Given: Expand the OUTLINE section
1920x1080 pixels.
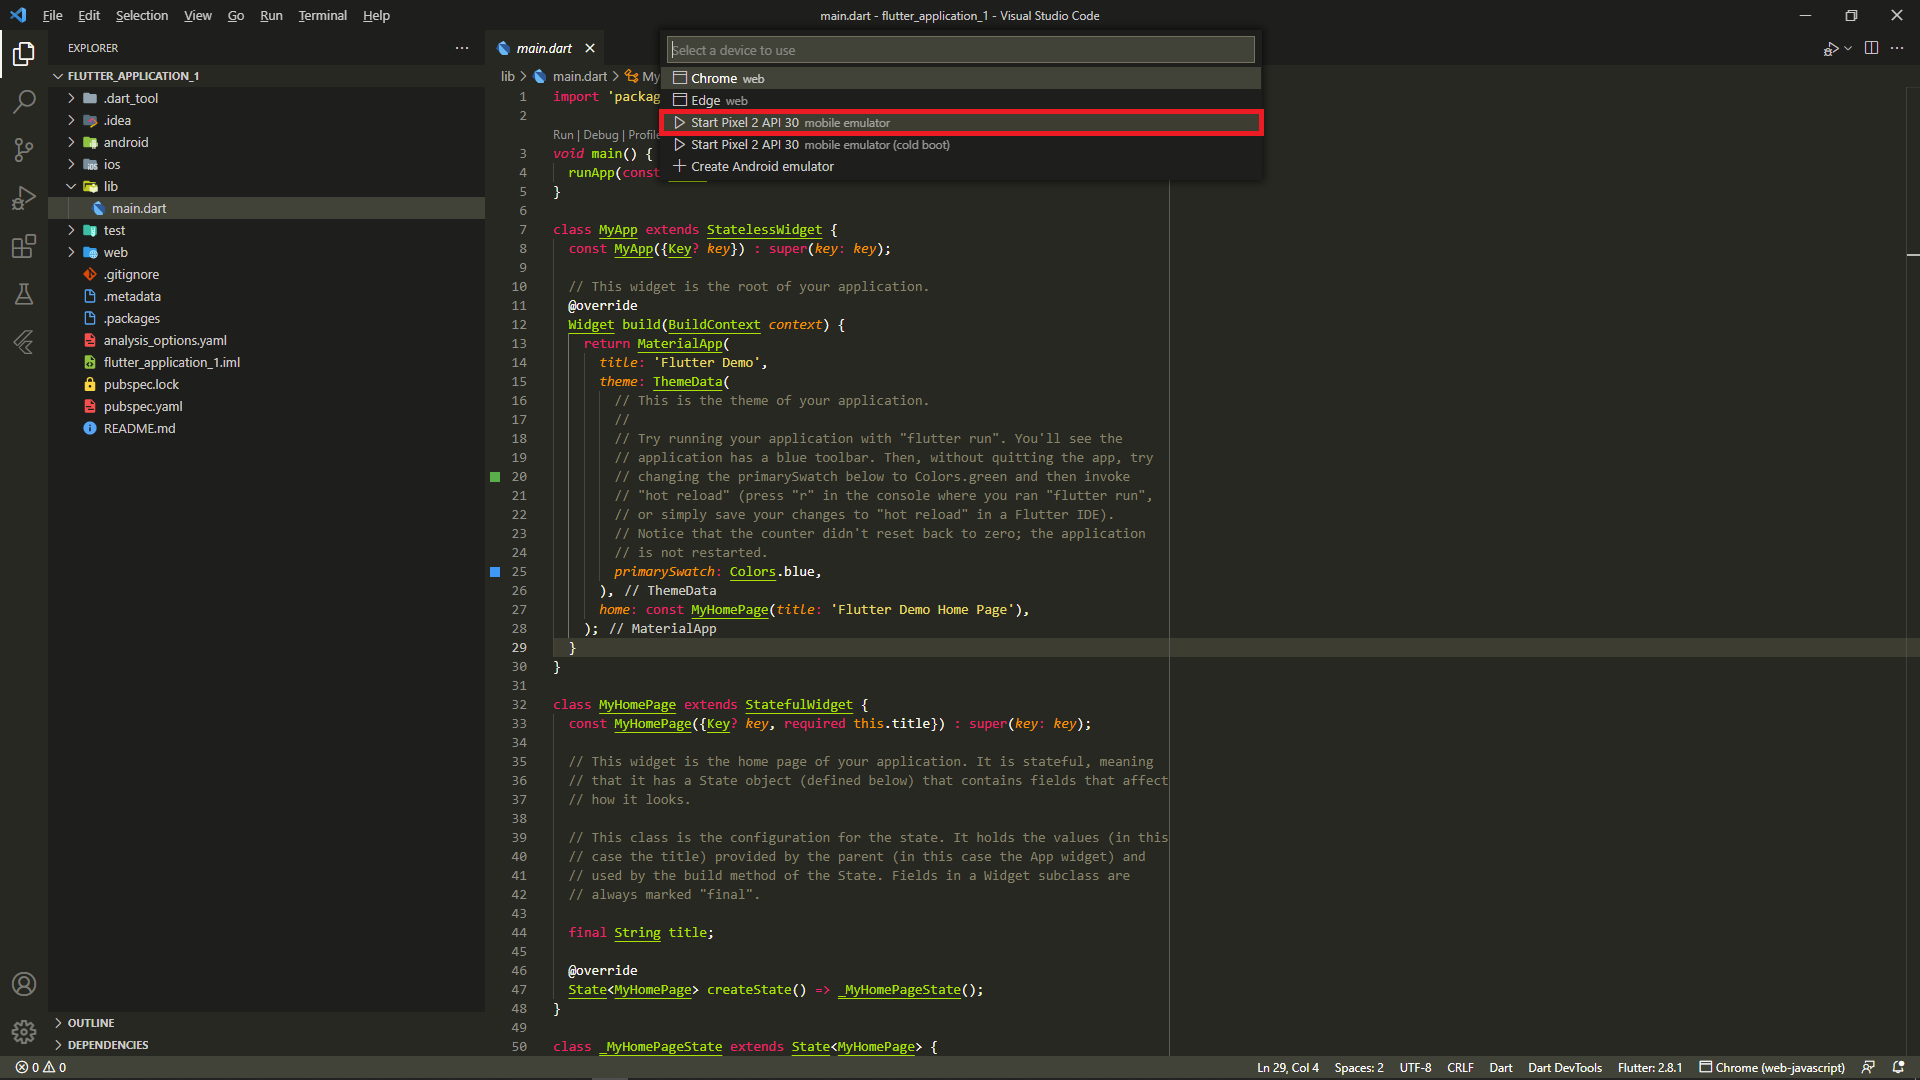Looking at the screenshot, I should [90, 1023].
